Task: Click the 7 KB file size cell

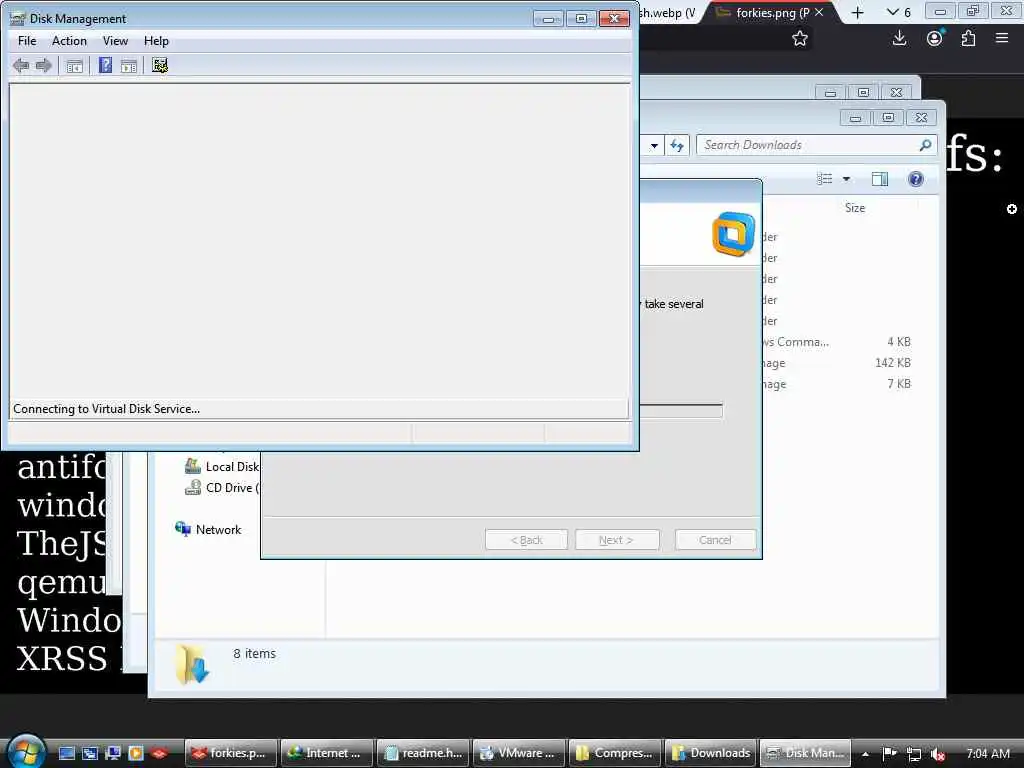Action: 899,383
